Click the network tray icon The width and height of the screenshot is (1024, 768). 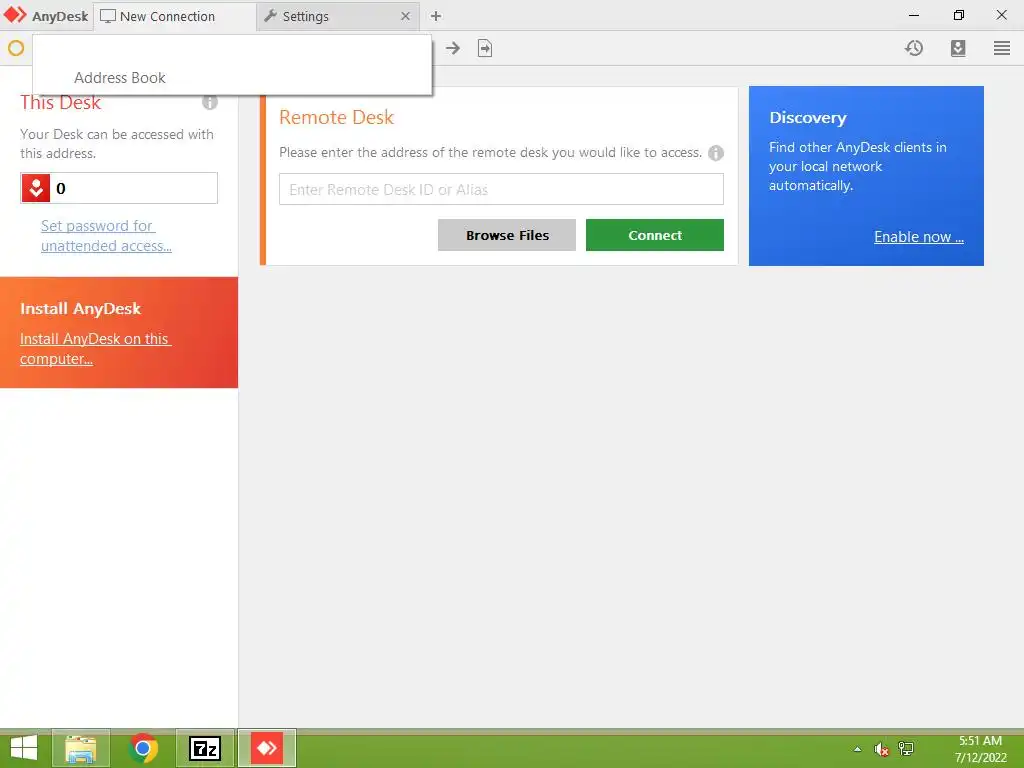click(906, 749)
